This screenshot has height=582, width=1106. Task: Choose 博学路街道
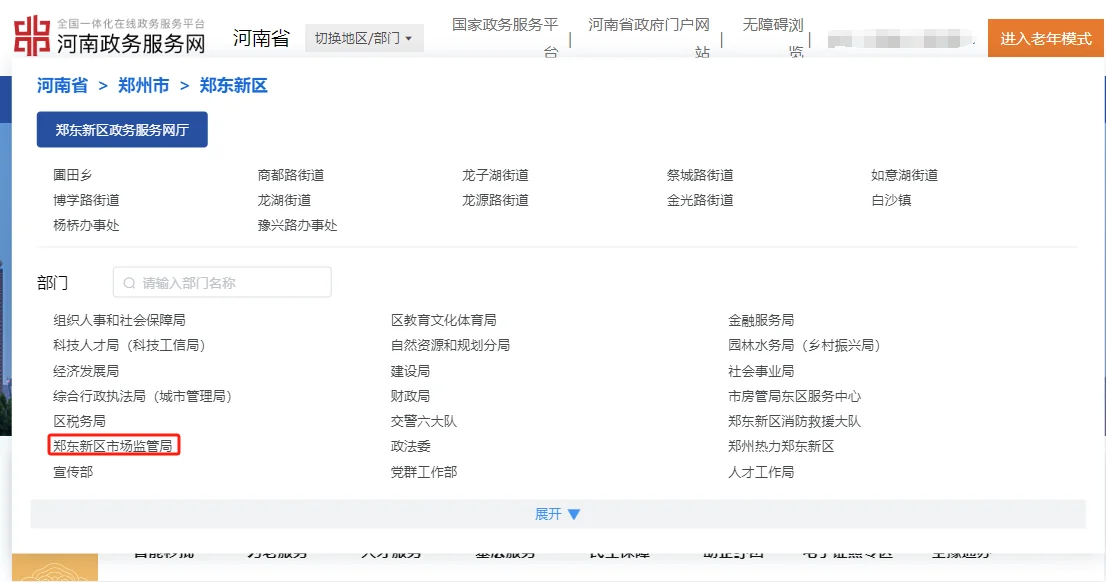86,200
